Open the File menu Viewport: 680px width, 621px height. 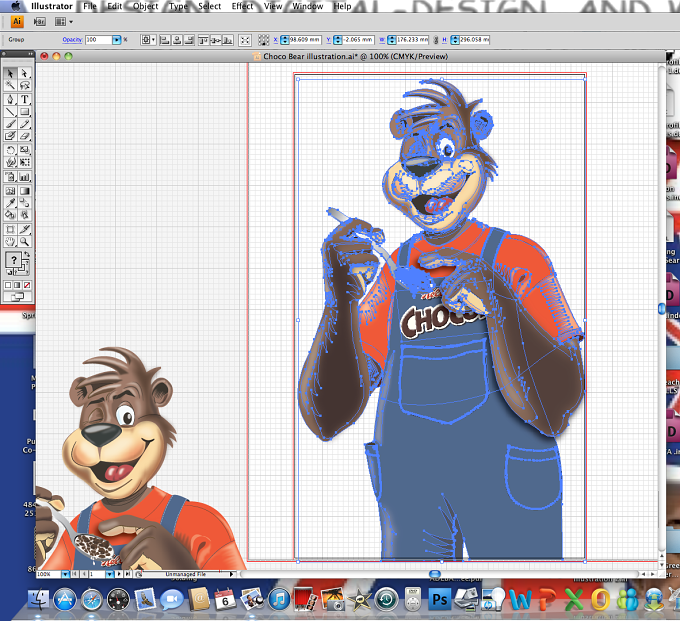(x=90, y=6)
